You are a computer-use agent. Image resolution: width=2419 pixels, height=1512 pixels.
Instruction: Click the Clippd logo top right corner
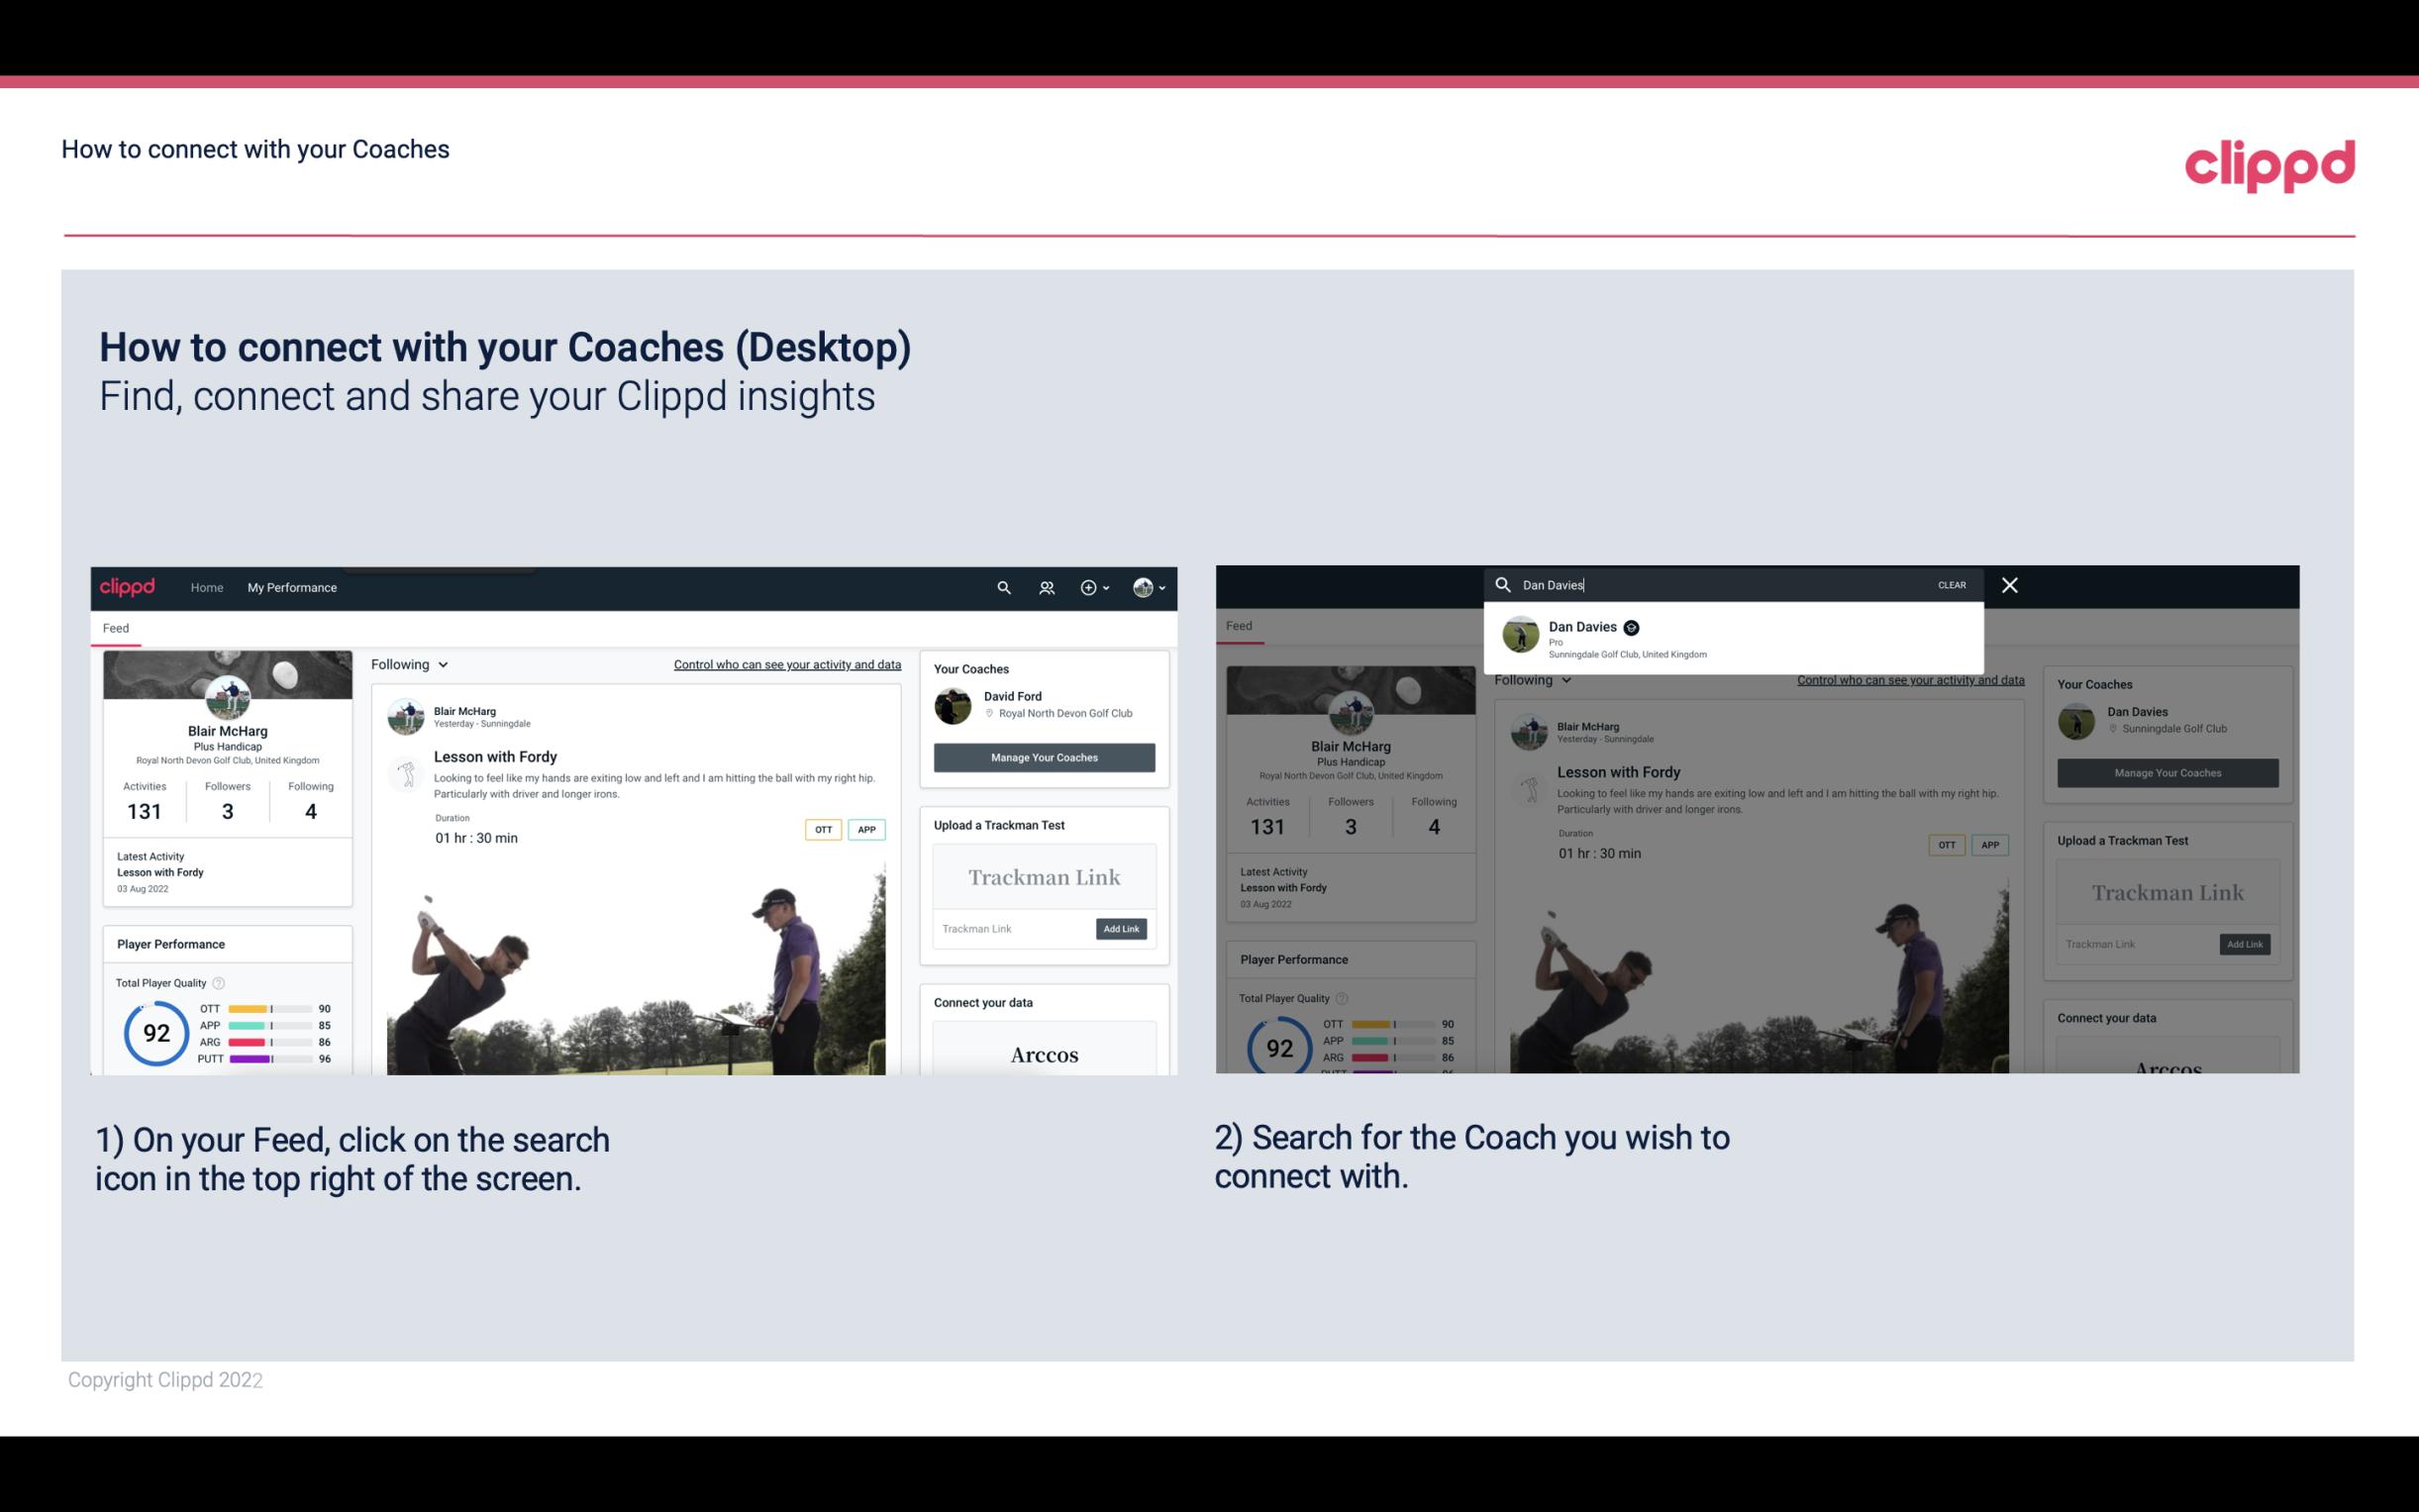2269,163
